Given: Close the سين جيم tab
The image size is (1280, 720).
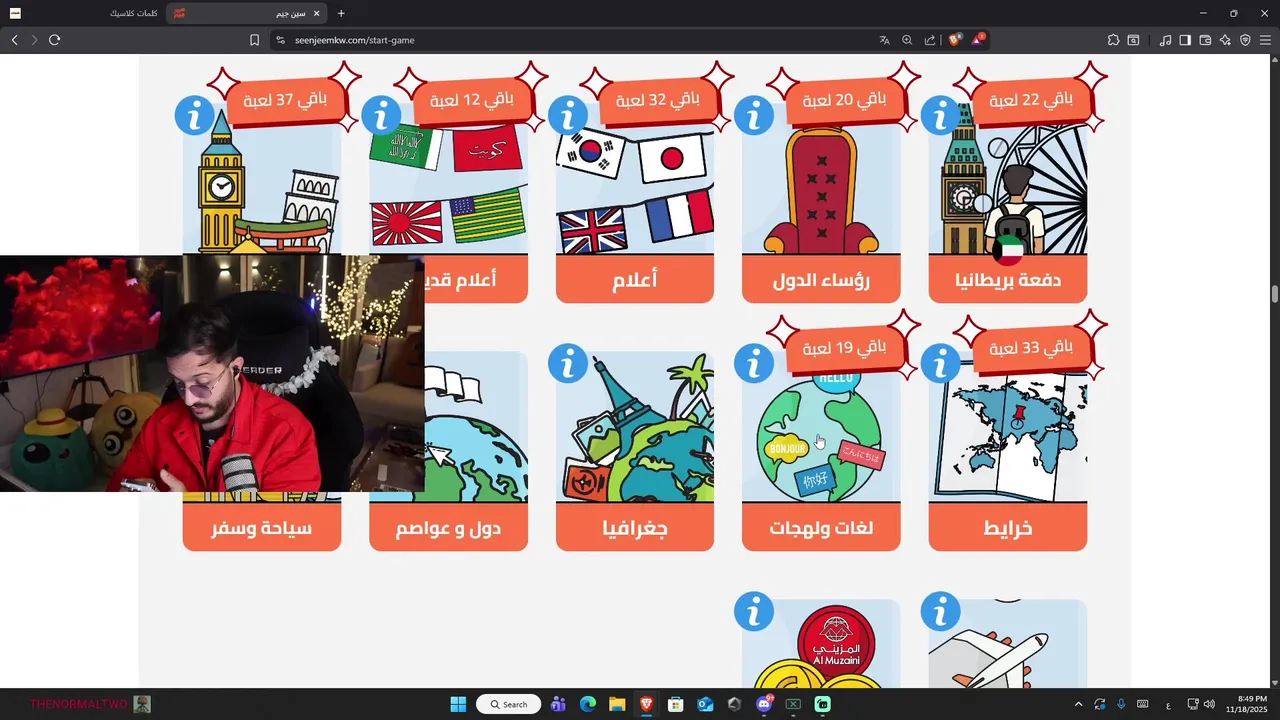Looking at the screenshot, I should (317, 13).
